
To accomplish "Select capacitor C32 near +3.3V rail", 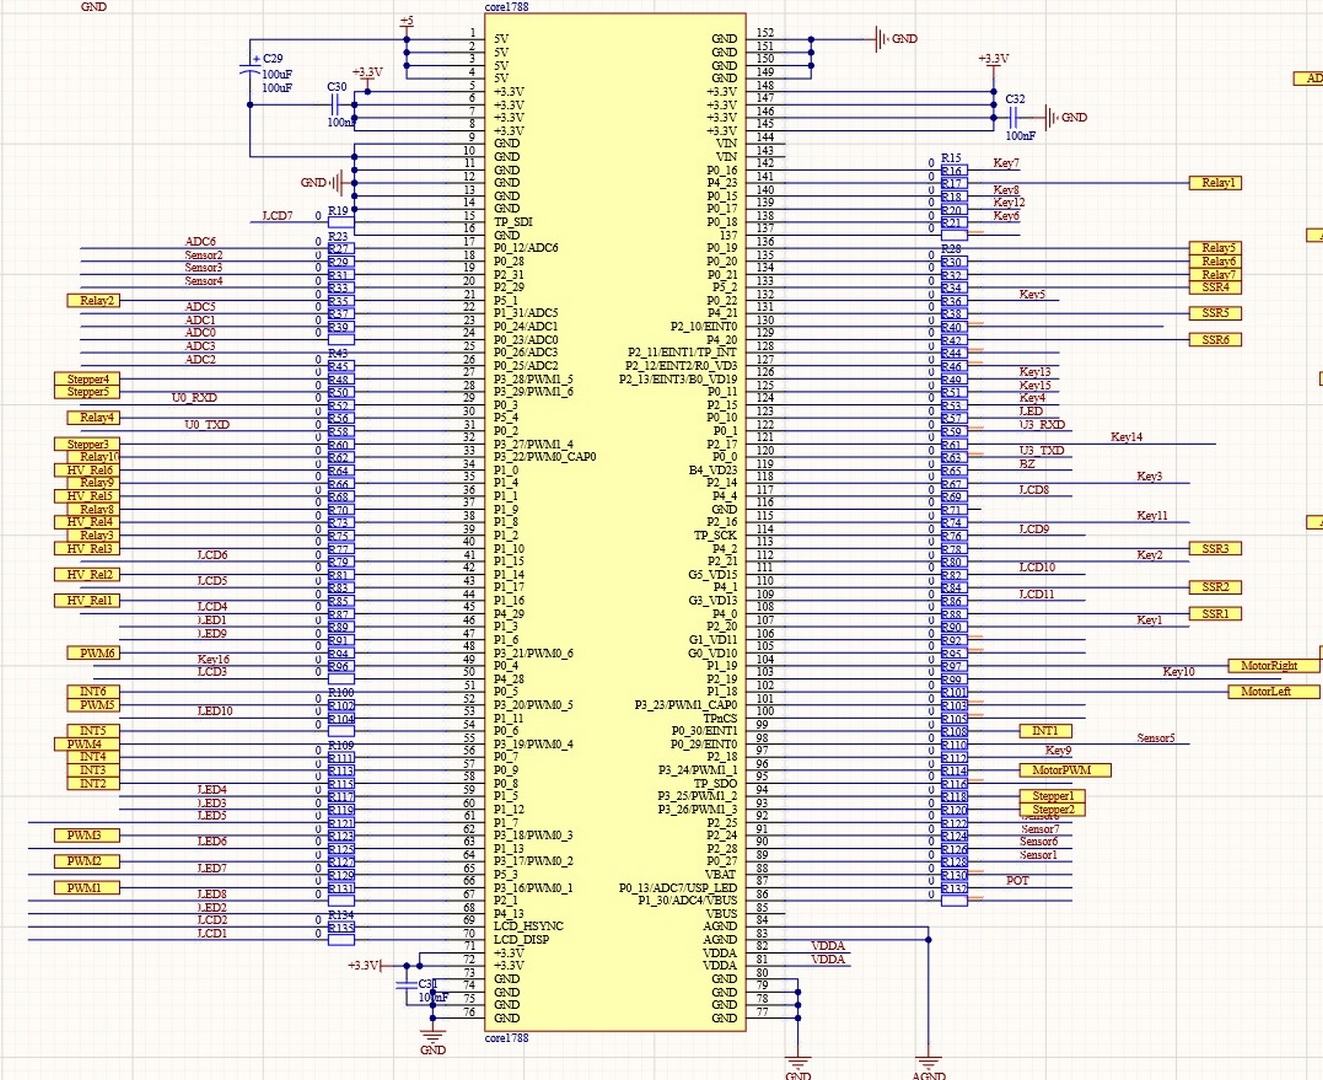I will tap(1013, 117).
